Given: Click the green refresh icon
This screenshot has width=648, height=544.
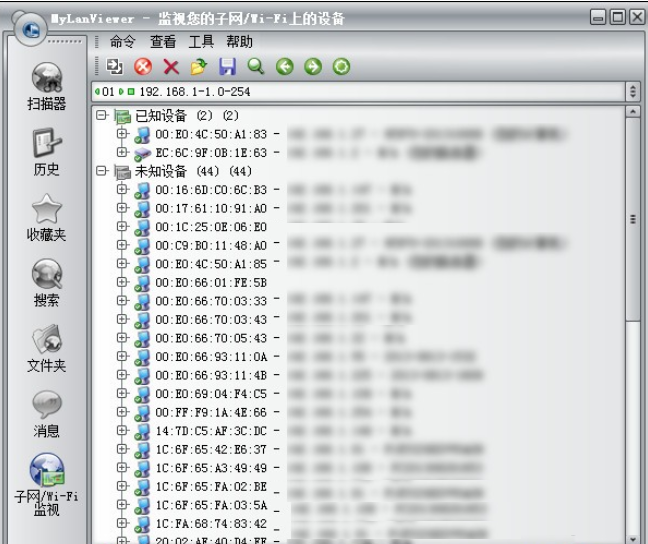Looking at the screenshot, I should point(341,67).
